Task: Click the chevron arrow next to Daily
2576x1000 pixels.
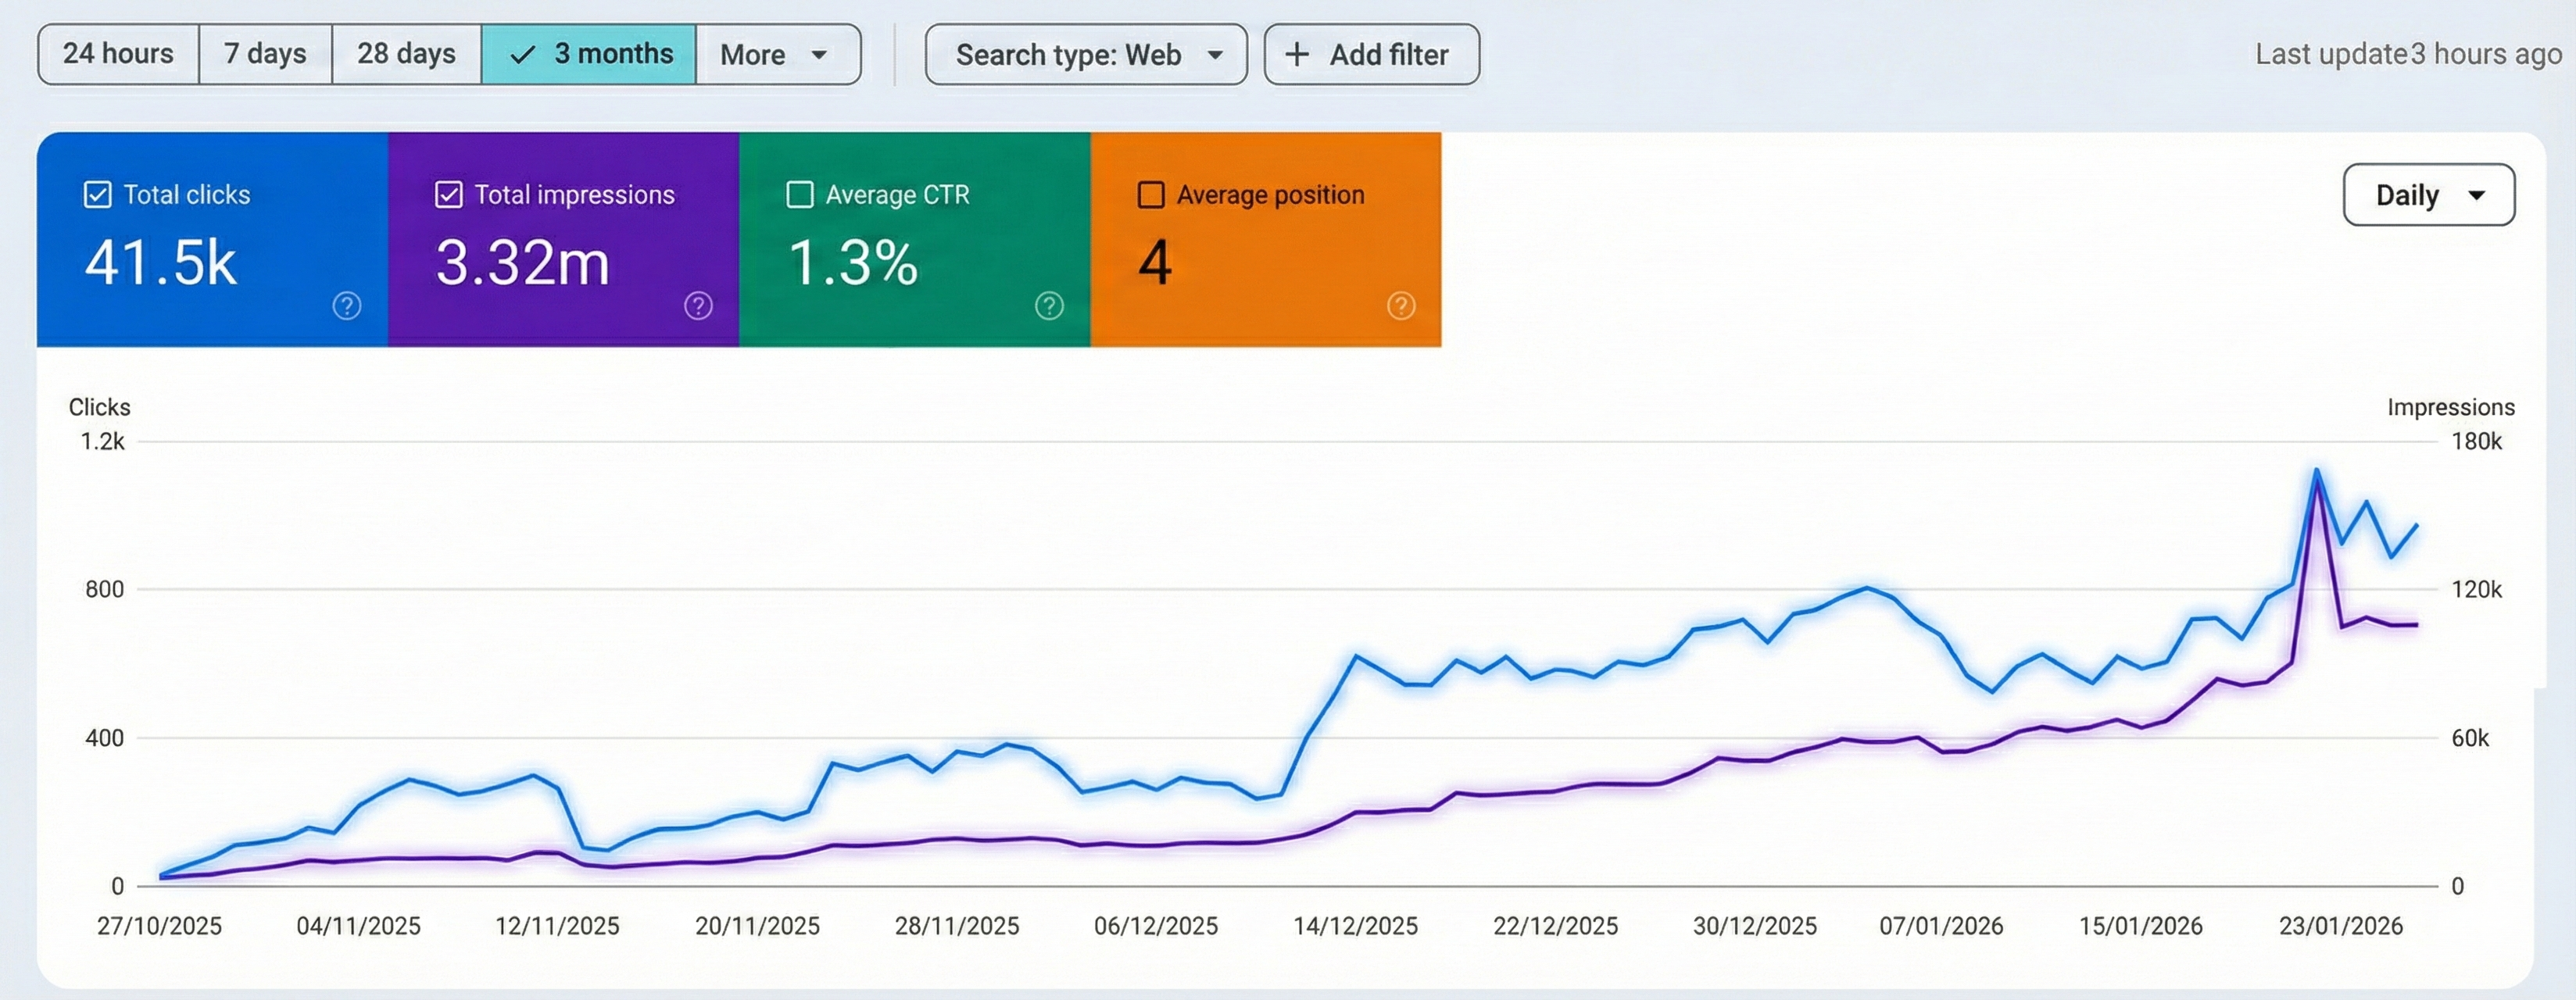Action: (x=2477, y=195)
